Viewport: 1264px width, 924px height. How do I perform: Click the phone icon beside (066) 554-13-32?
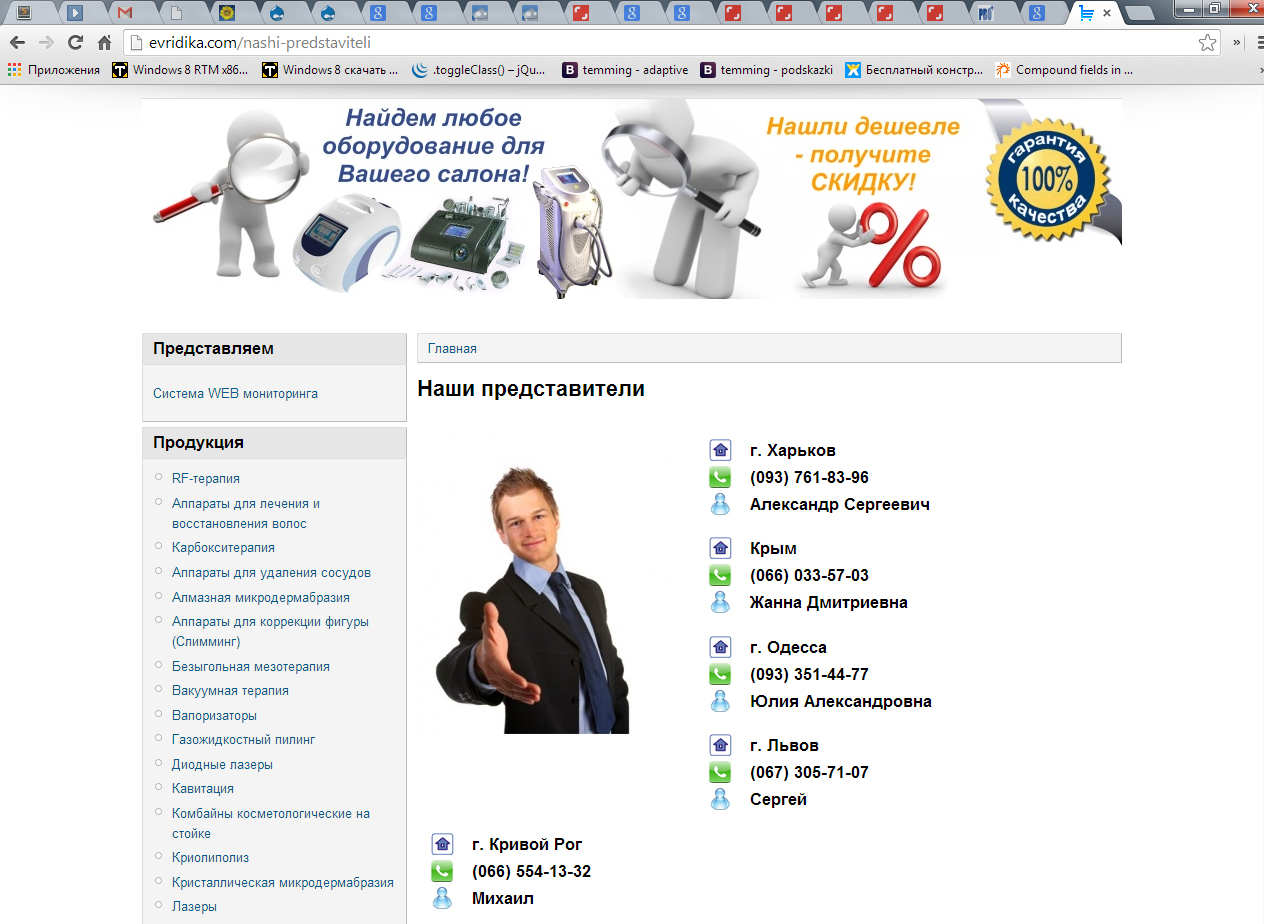[x=442, y=871]
